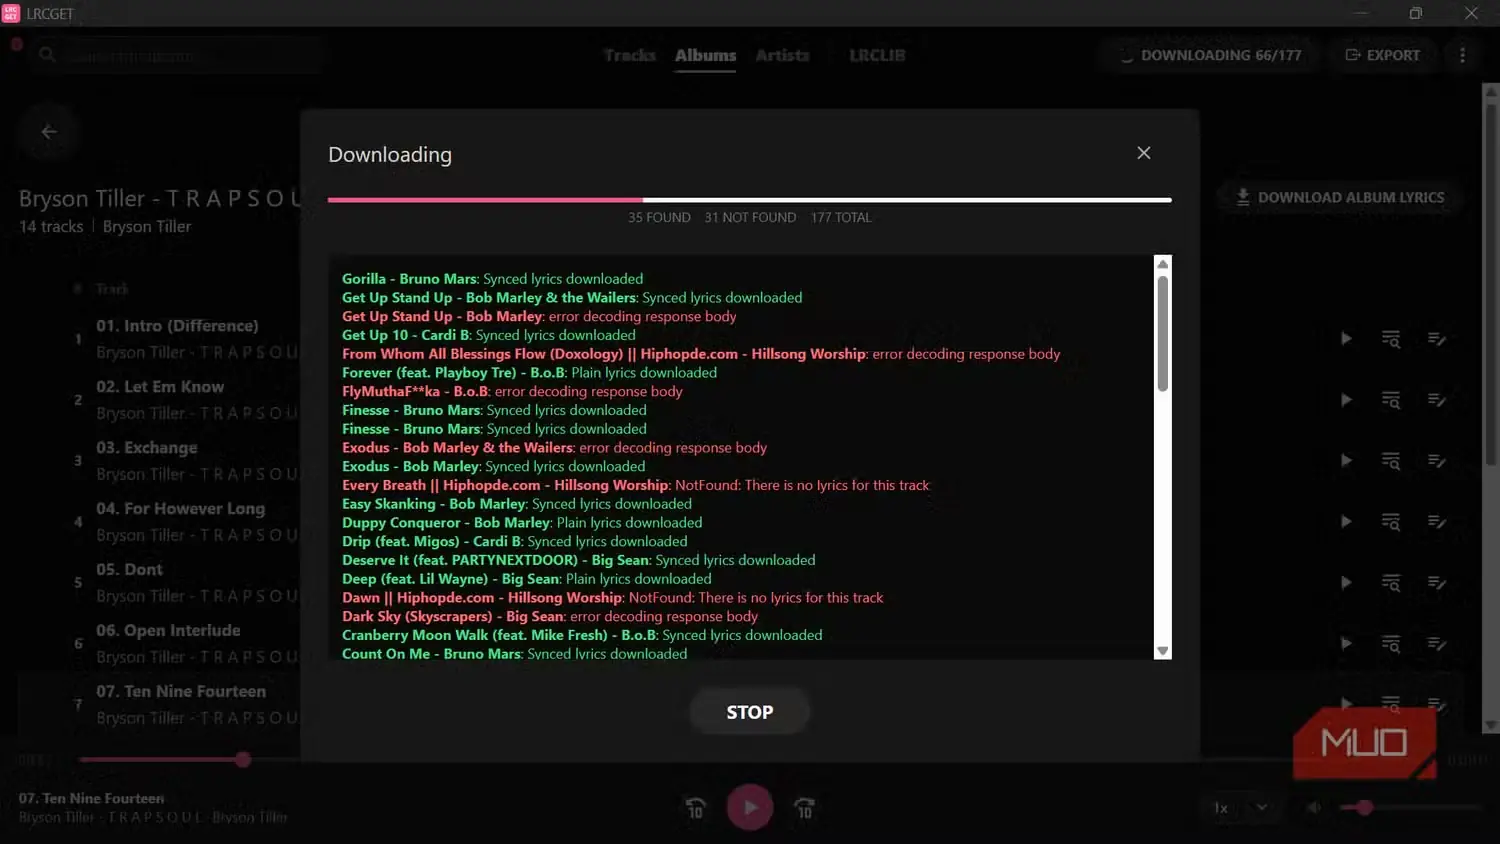Switch to the Albums tab
This screenshot has width=1500, height=844.
point(705,55)
